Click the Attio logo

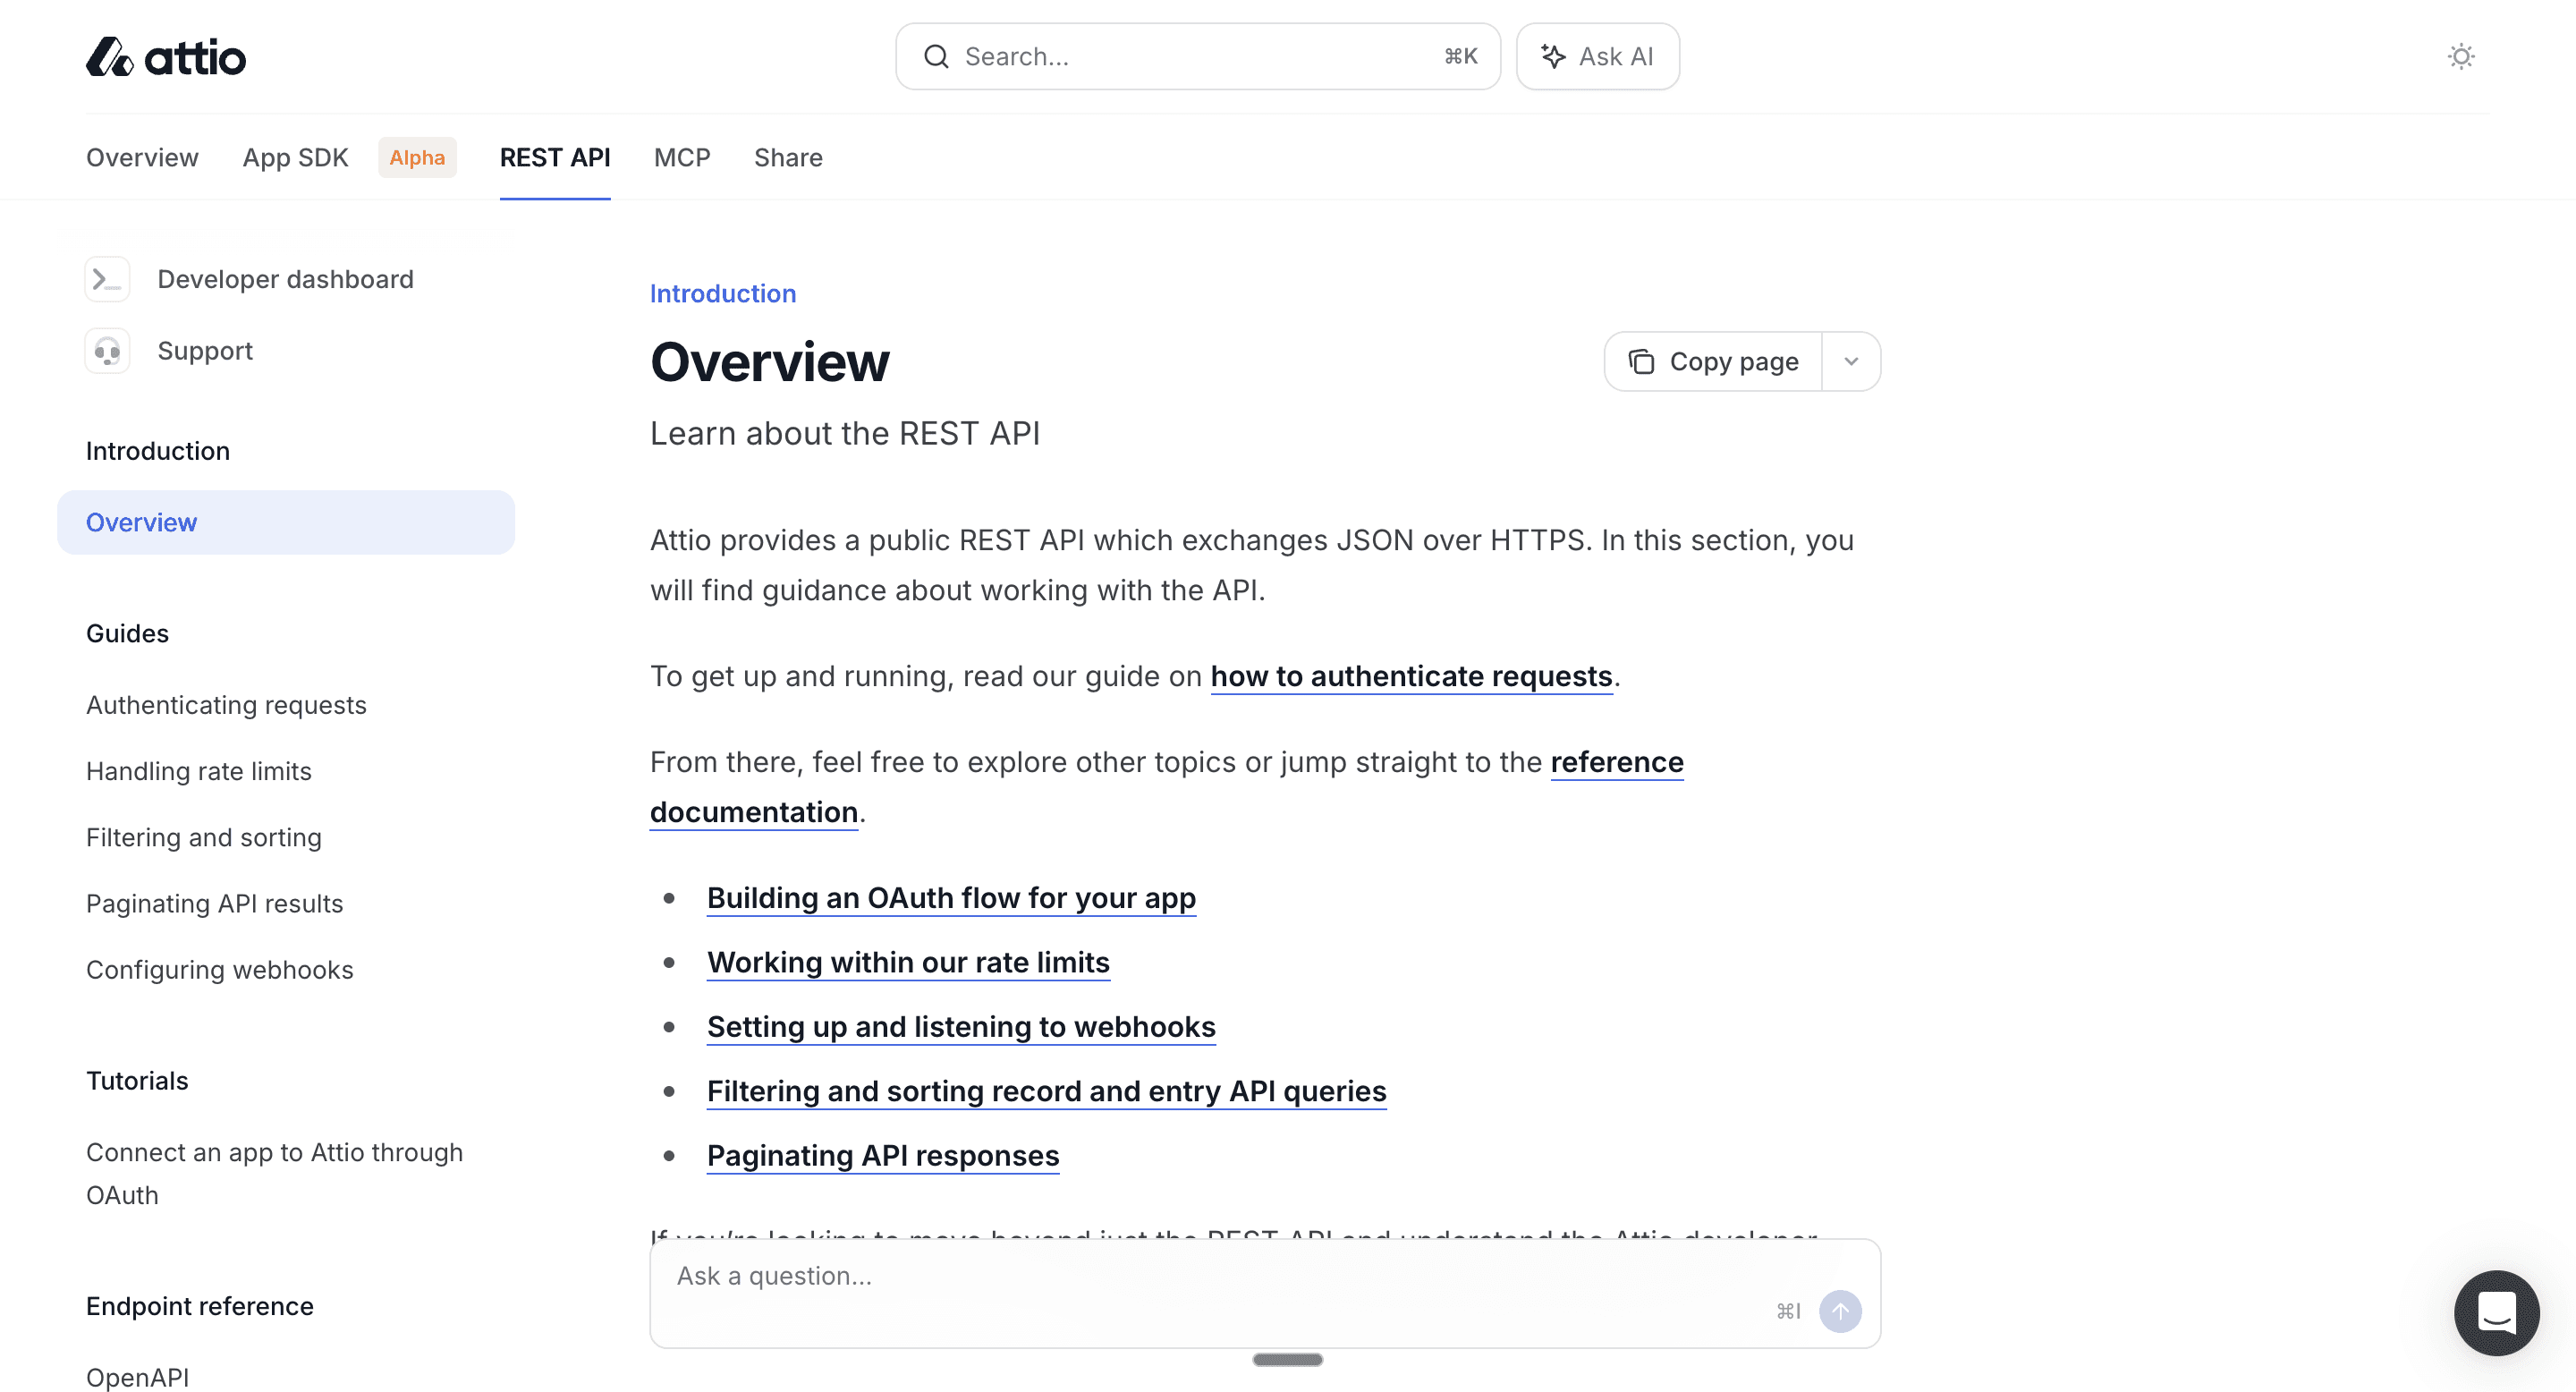pos(166,57)
